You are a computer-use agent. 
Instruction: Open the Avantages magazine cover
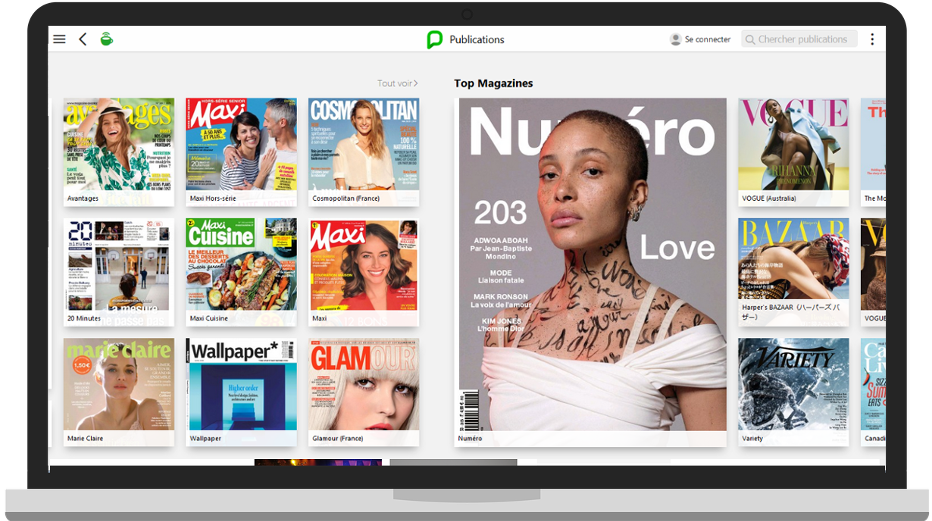(119, 144)
